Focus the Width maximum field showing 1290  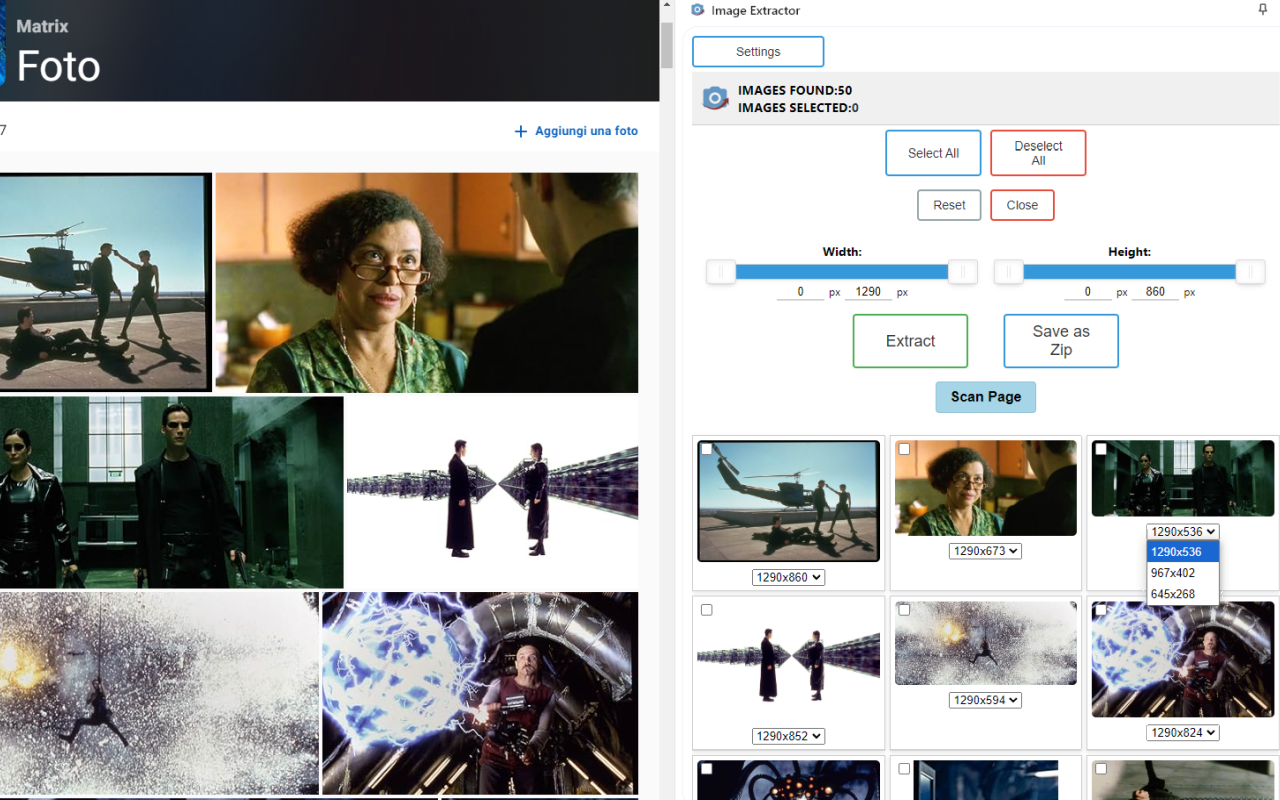pos(868,292)
